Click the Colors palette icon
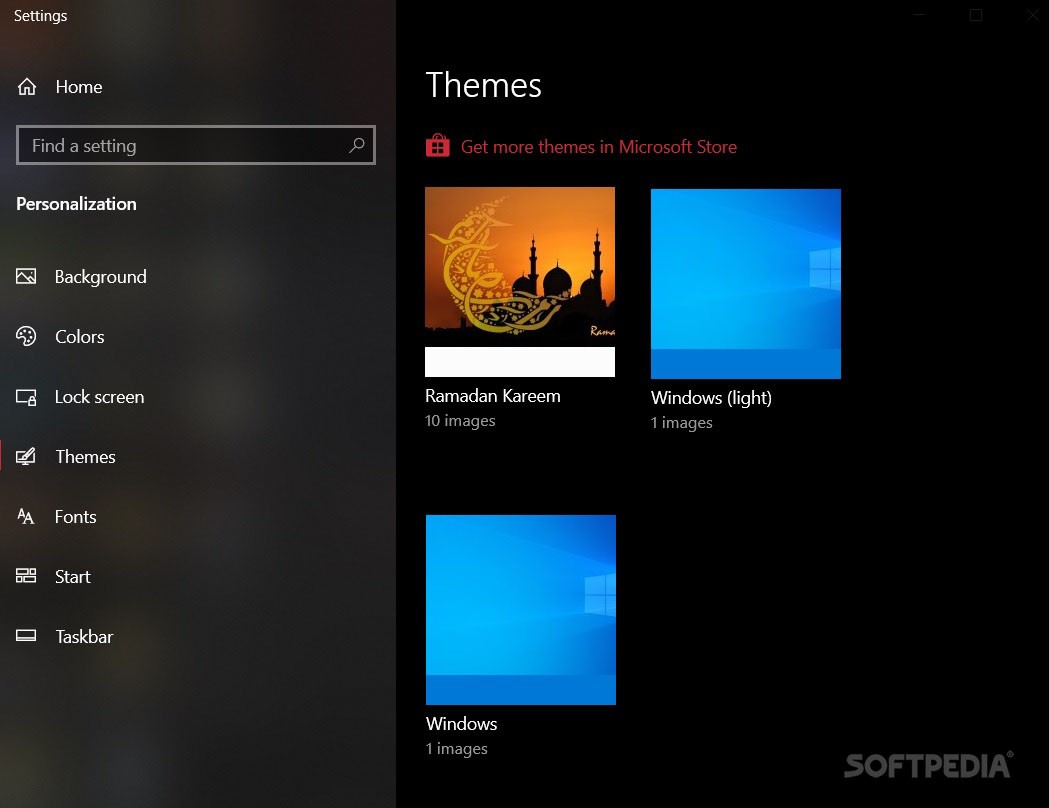This screenshot has height=808, width=1049. pos(26,336)
